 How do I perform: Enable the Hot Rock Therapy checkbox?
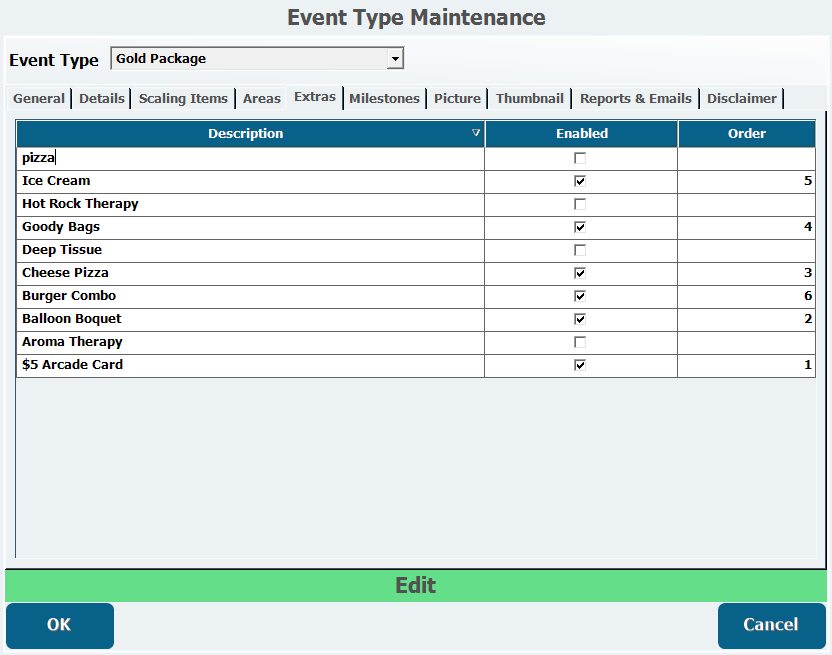[x=580, y=204]
